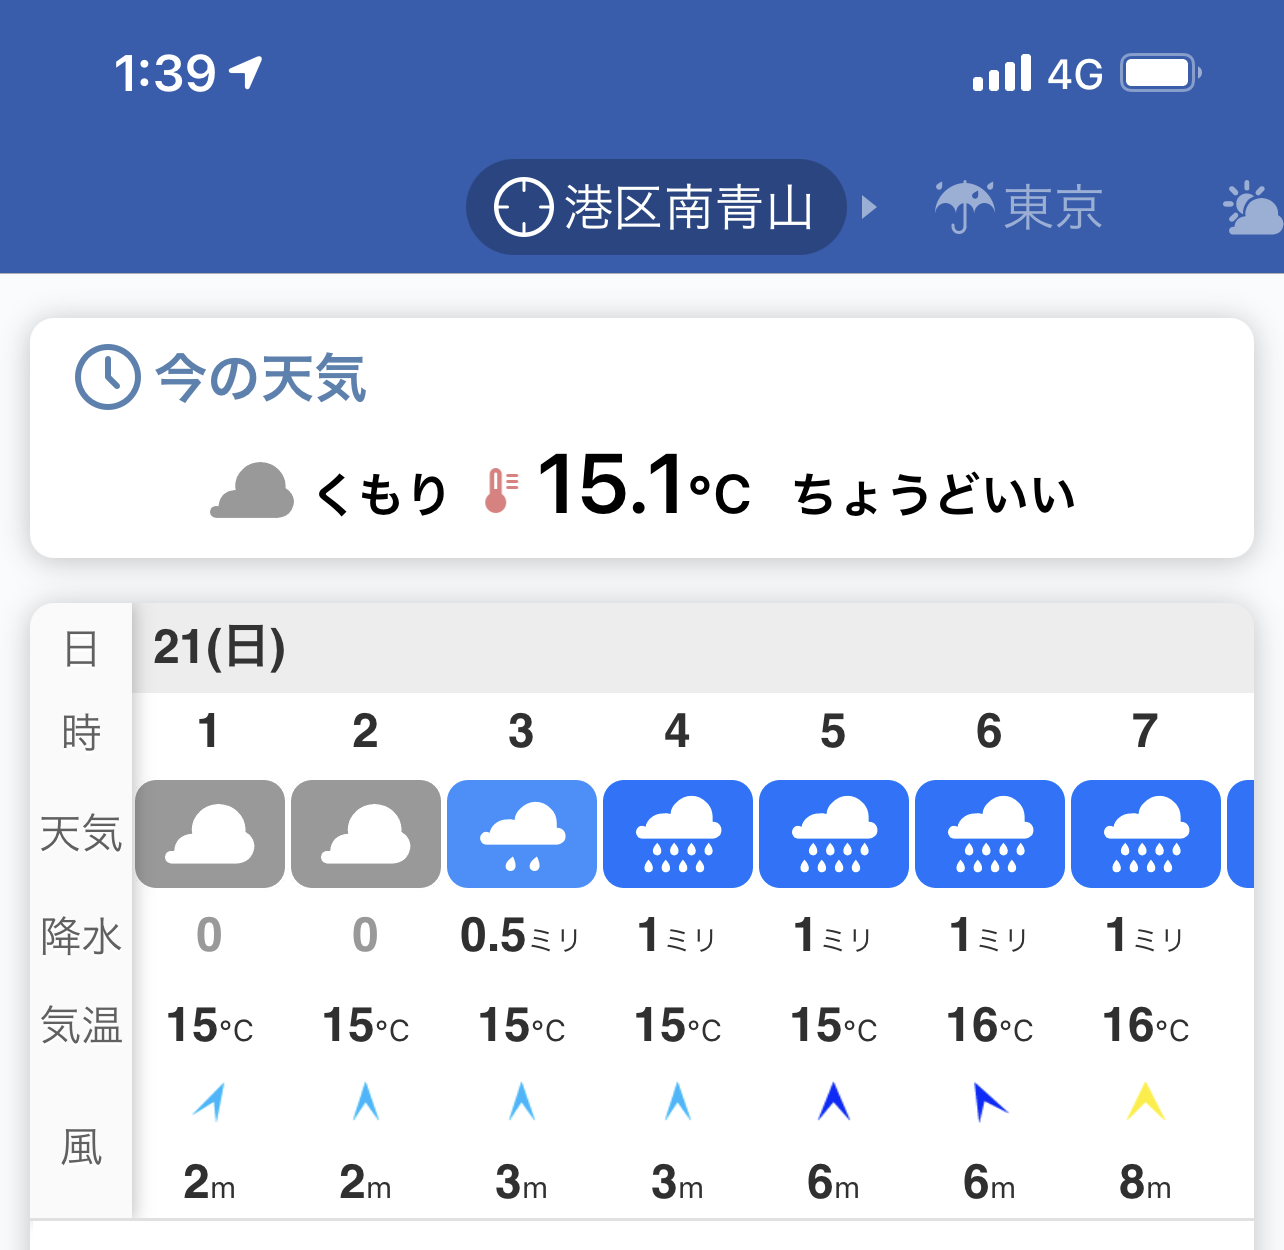Switch to the 東京 location tab
This screenshot has width=1284, height=1250.
[1053, 208]
